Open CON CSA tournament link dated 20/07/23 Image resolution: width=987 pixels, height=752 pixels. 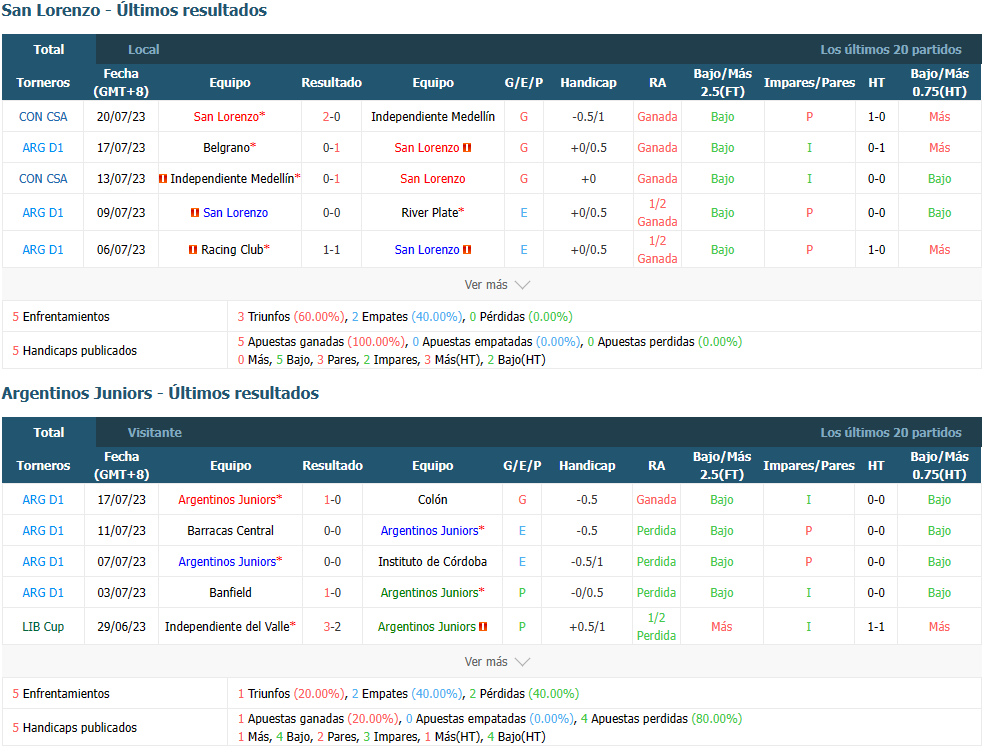[43, 116]
